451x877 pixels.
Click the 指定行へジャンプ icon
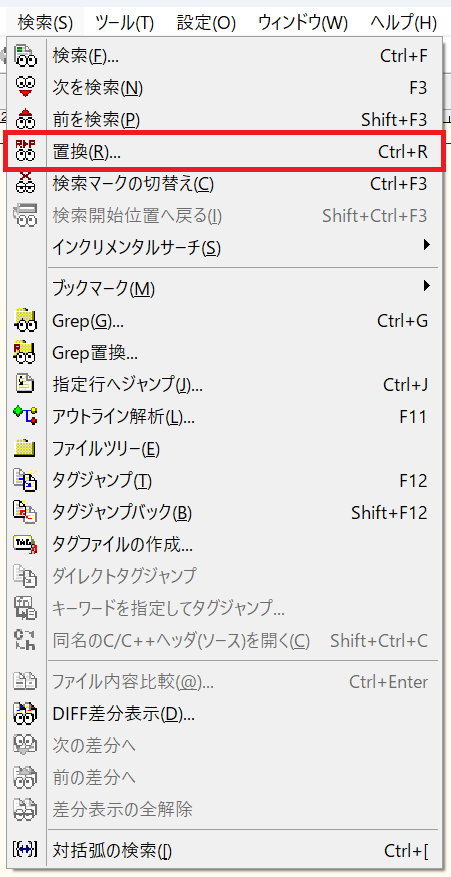pyautogui.click(x=25, y=384)
